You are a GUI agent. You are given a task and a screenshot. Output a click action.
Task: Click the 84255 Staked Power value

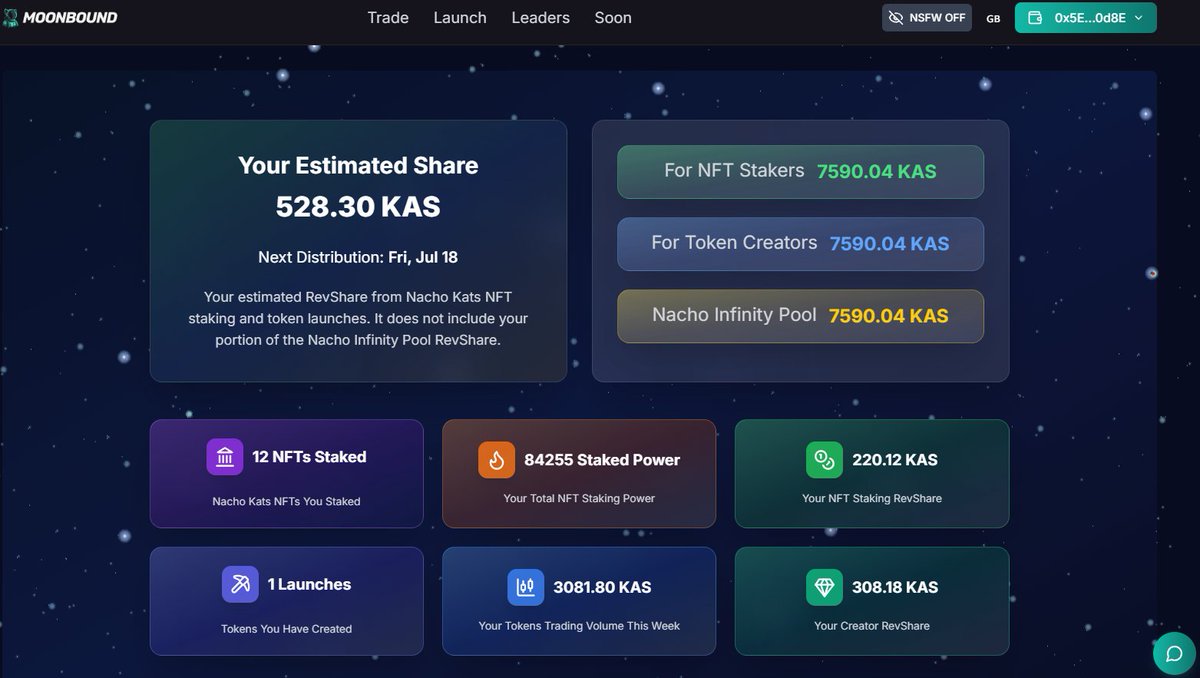click(602, 460)
